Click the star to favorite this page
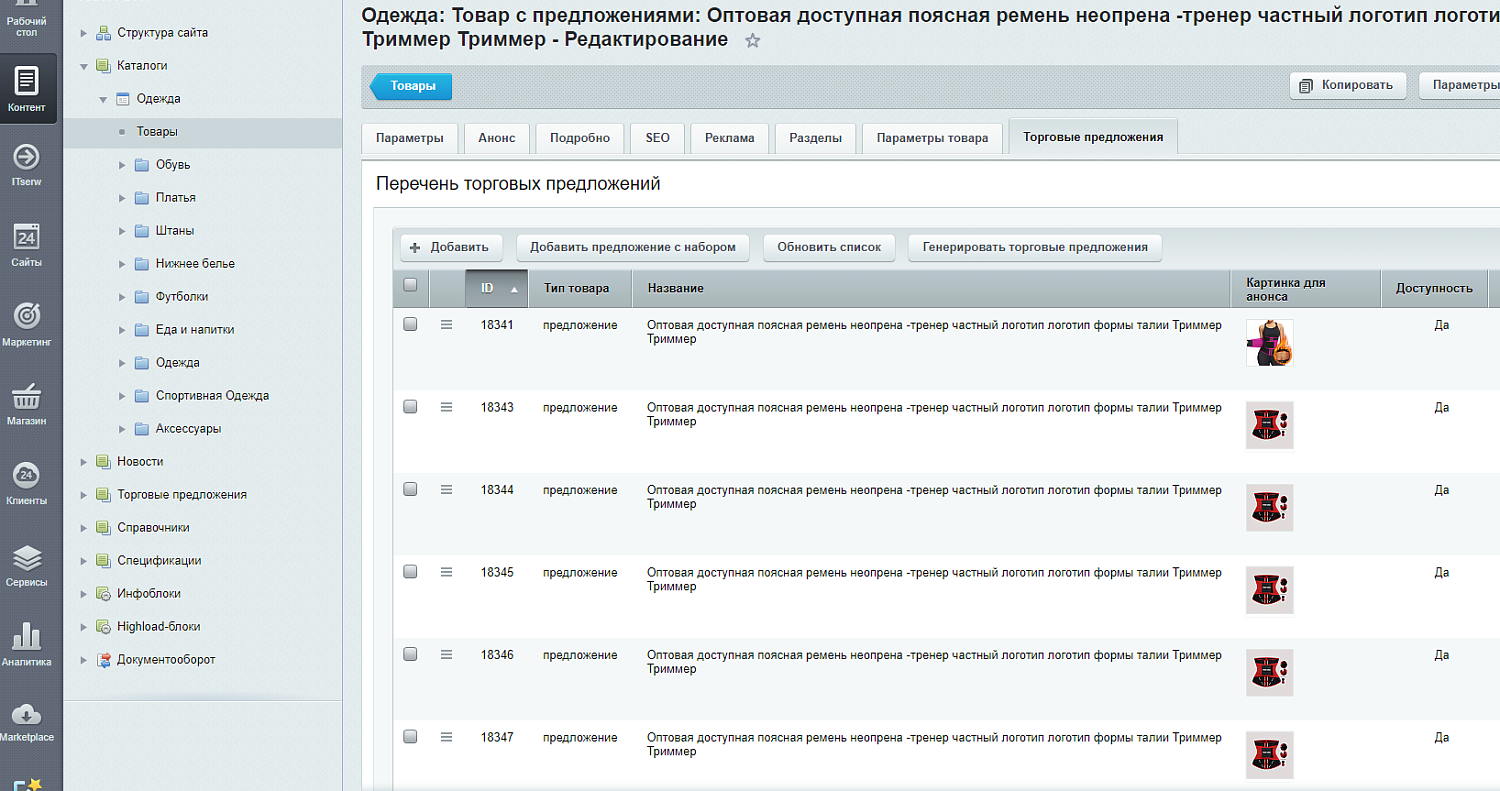1500x791 pixels. click(x=752, y=41)
